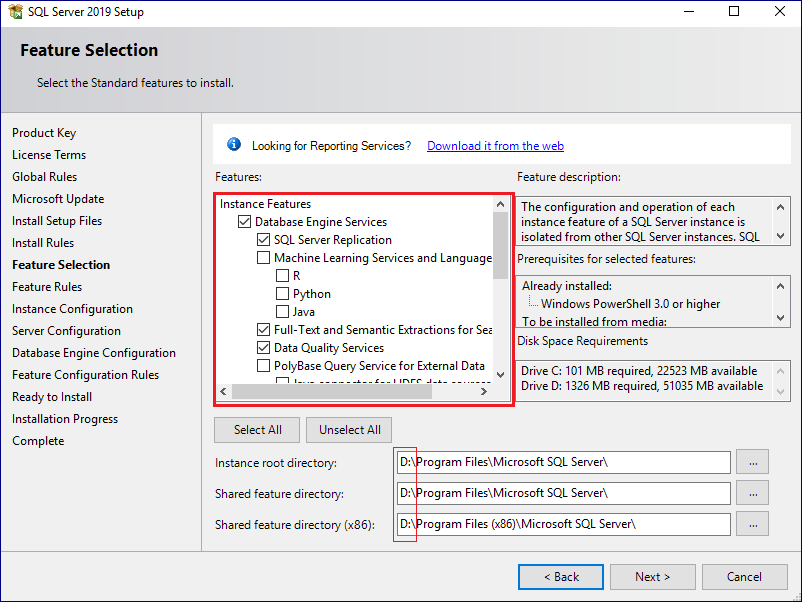This screenshot has height=602, width=802.
Task: Click the features list horizontal scrollbar thumb
Action: pyautogui.click(x=332, y=391)
